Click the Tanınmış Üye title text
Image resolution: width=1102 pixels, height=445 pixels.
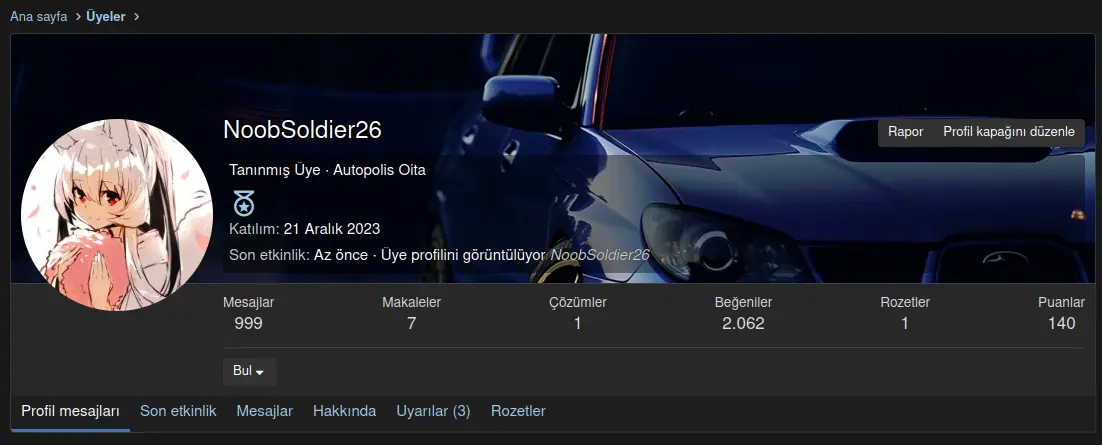[x=275, y=170]
